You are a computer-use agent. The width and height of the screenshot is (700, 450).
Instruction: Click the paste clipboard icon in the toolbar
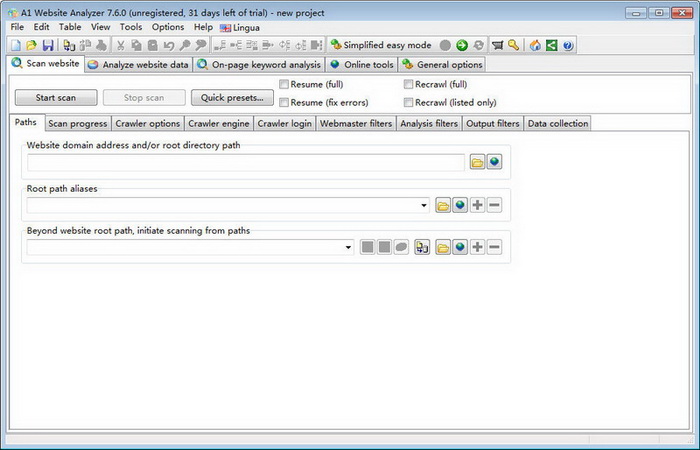[x=153, y=45]
